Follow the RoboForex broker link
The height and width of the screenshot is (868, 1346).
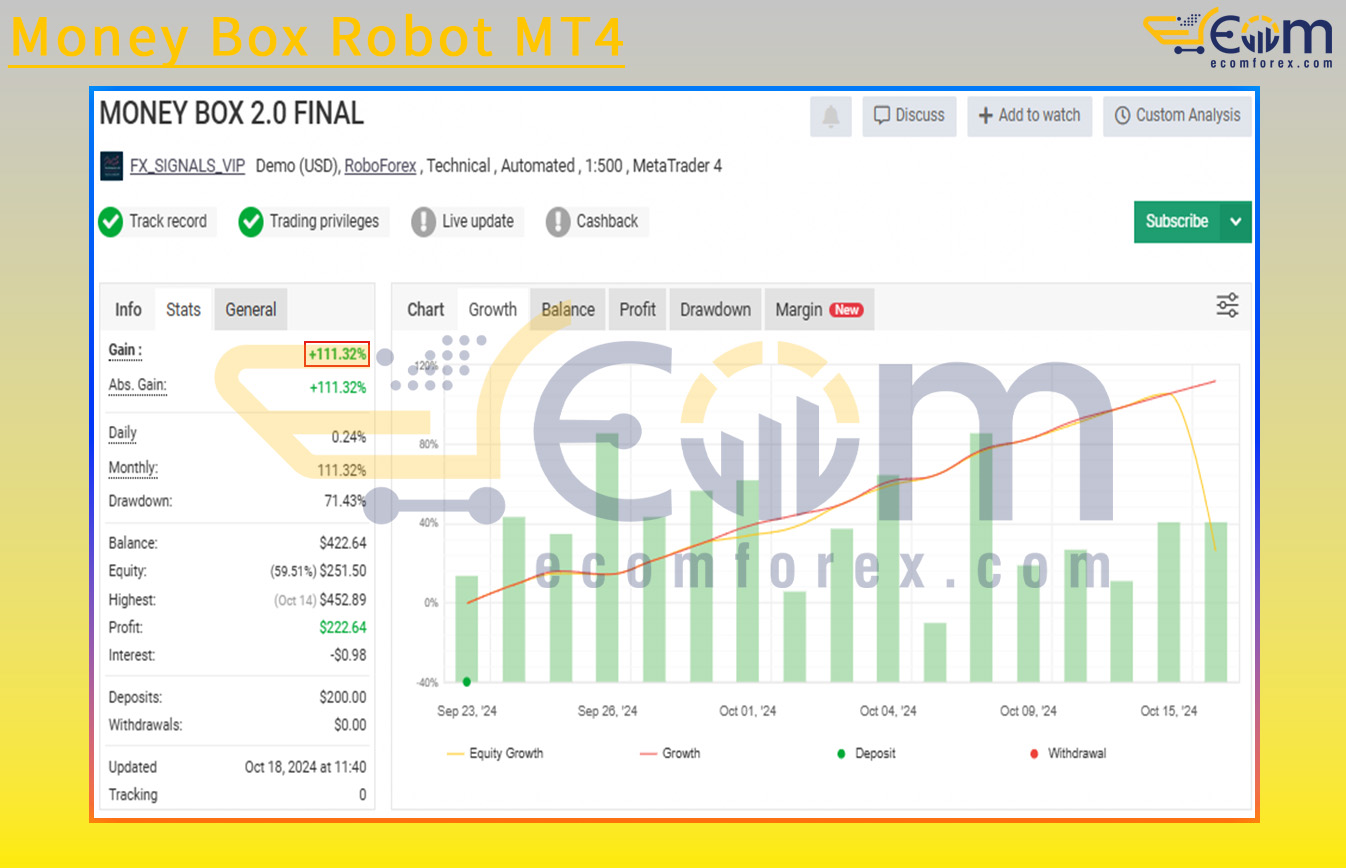(380, 166)
